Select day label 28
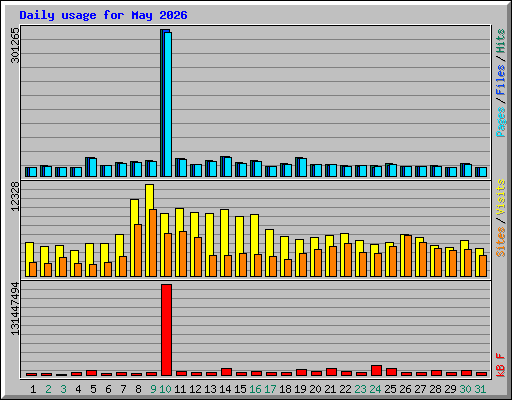The width and height of the screenshot is (512, 400). coord(435,389)
